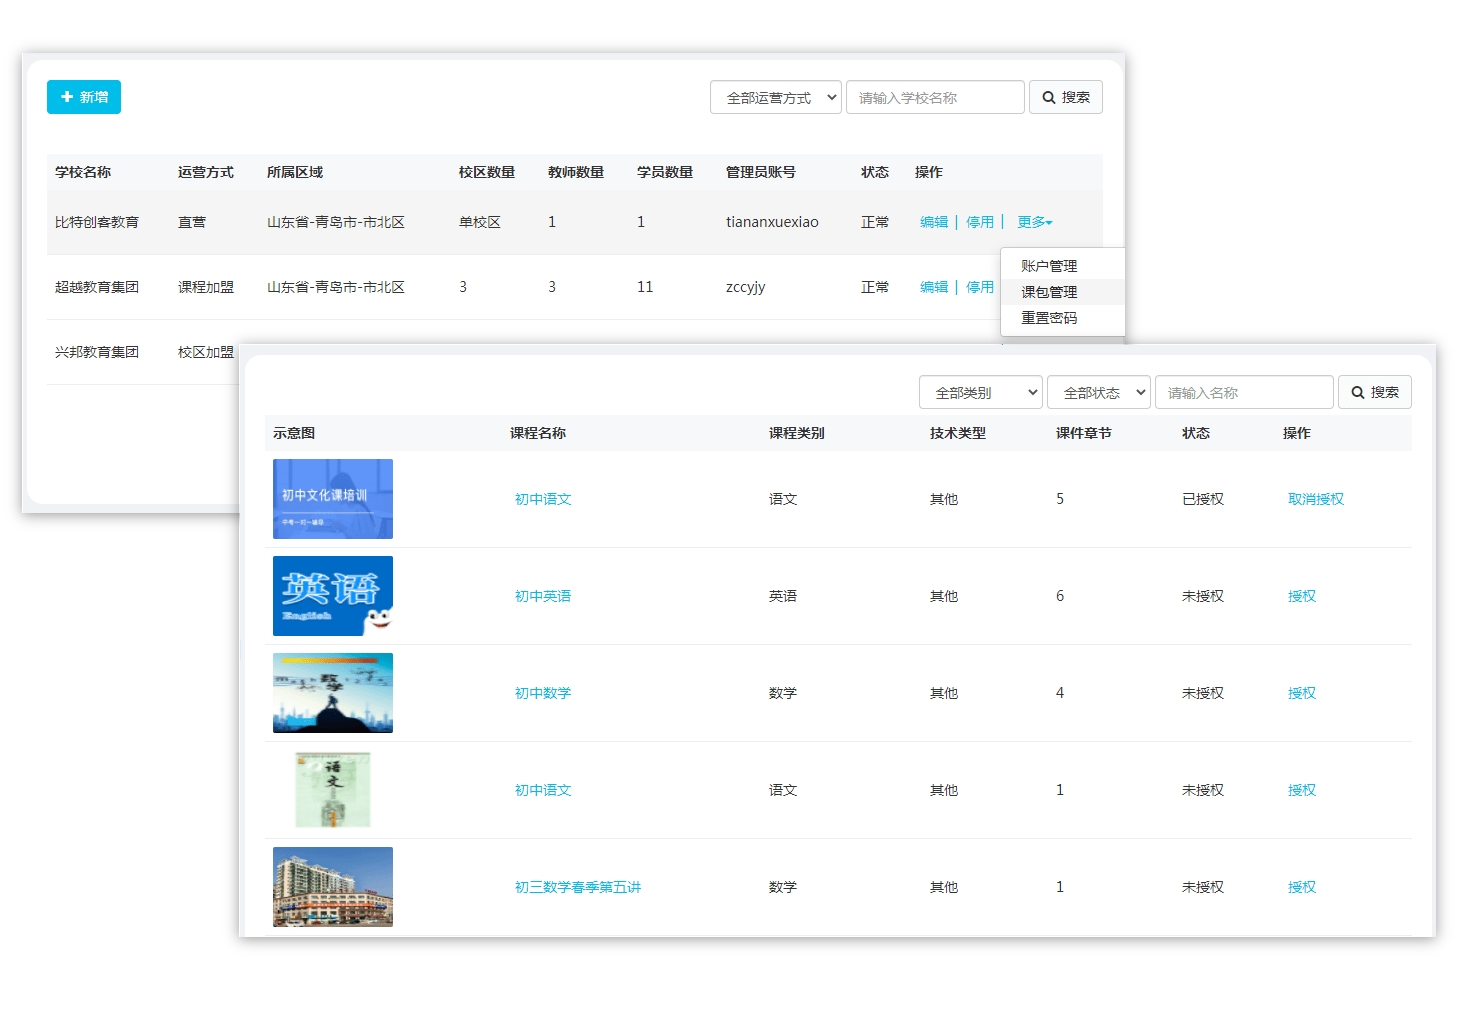Click 编辑 link for 比特创客教育

[933, 222]
